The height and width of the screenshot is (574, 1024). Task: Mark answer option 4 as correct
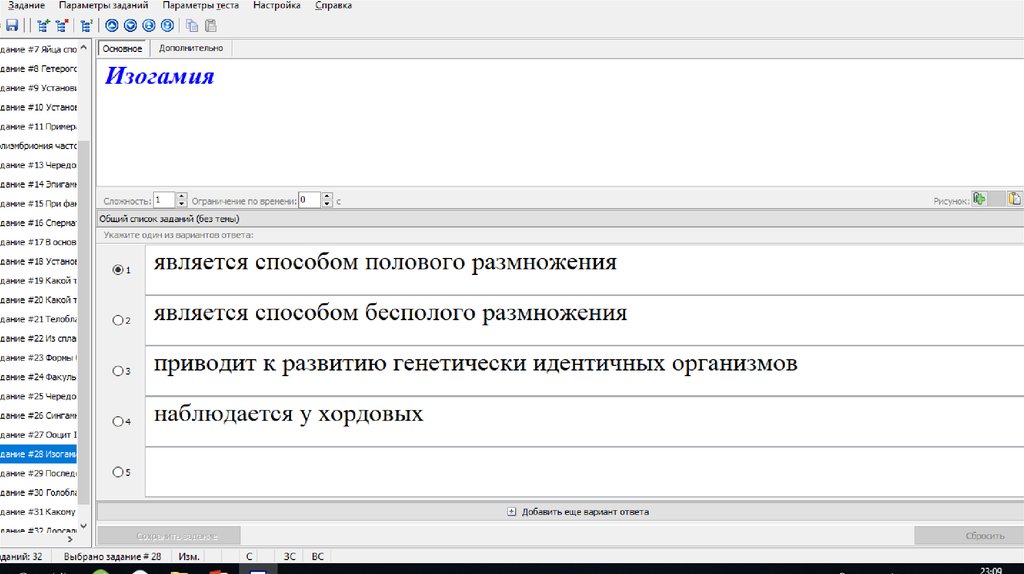[118, 421]
